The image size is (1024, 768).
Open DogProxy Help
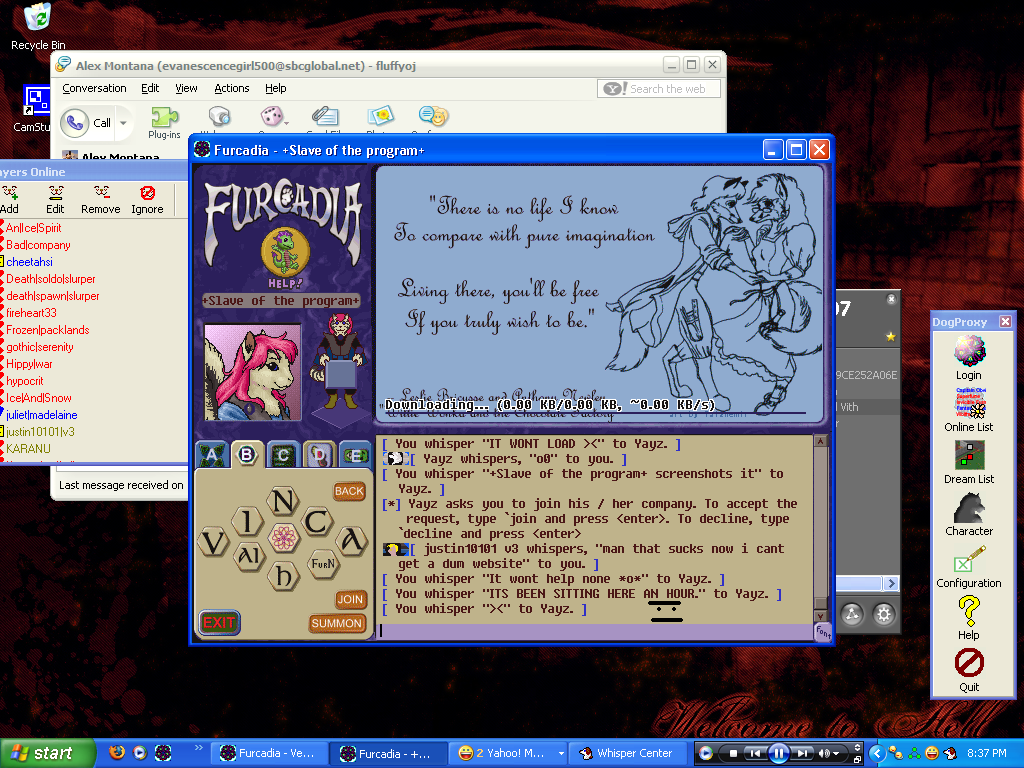click(968, 618)
